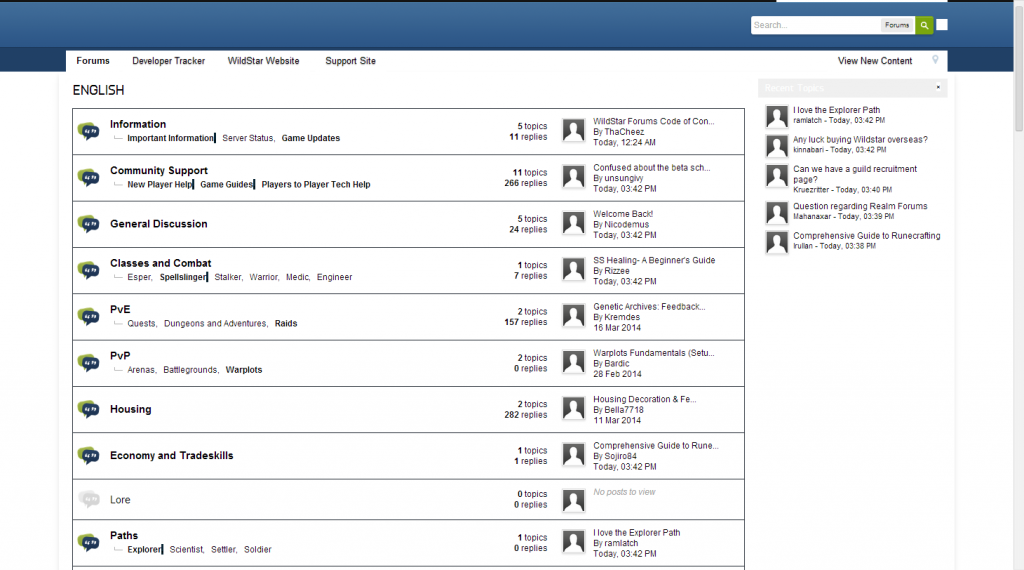Open the Classes and Combat forum
The image size is (1024, 570).
click(x=161, y=263)
